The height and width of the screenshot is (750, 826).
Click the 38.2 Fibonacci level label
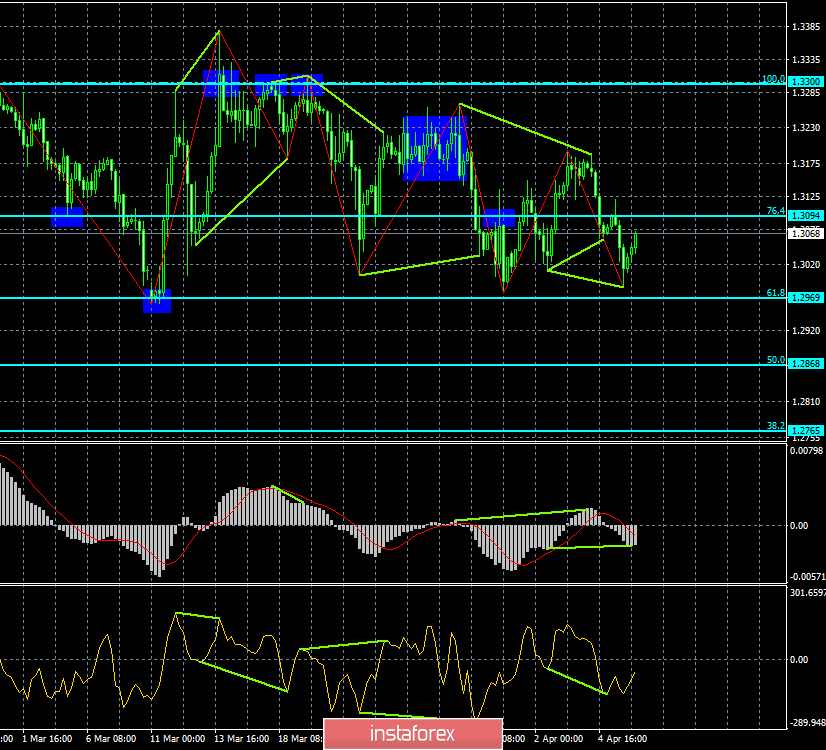775,426
